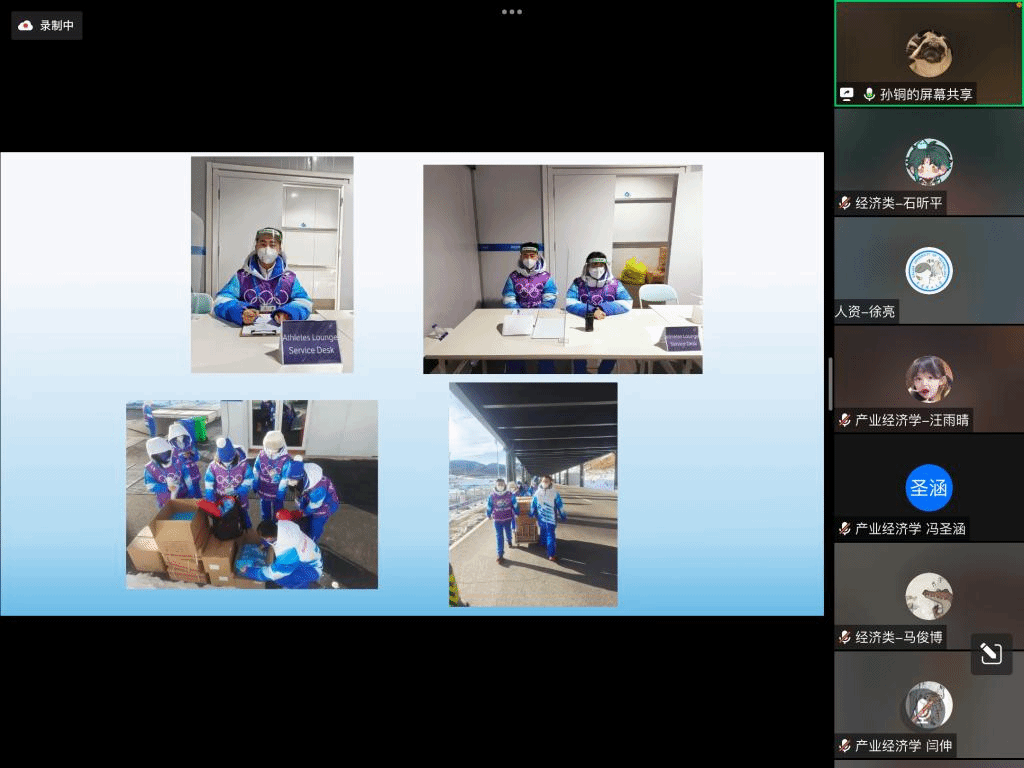The width and height of the screenshot is (1024, 768).
Task: Expand the three-dot menu at top center
Action: [x=512, y=12]
